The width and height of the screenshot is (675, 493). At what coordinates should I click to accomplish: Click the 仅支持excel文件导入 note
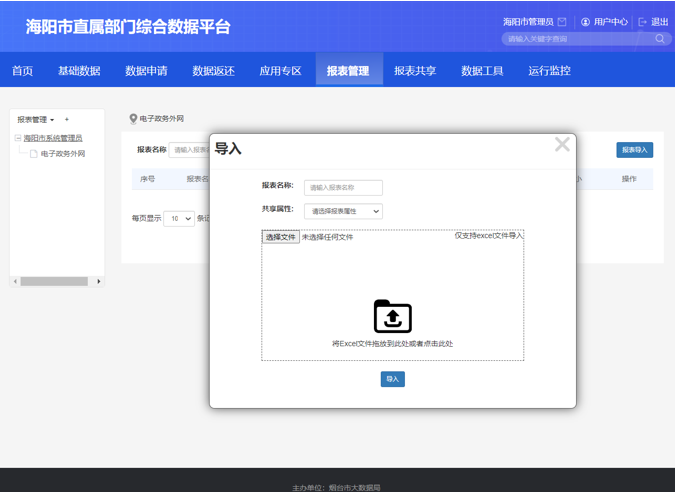[489, 236]
